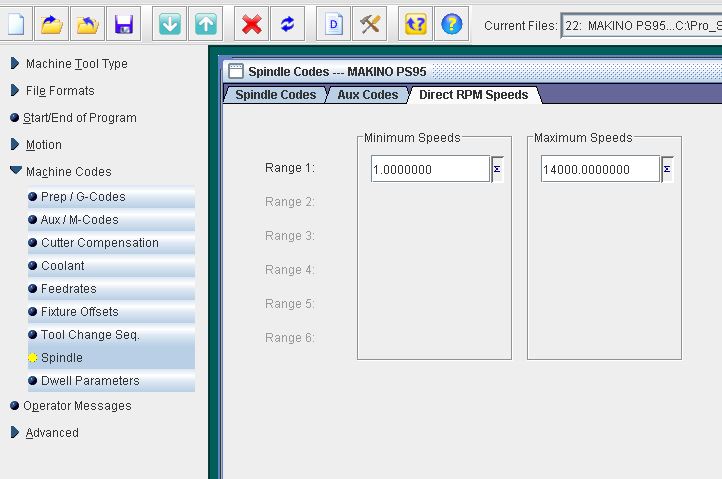The width and height of the screenshot is (722, 479).
Task: Click the Range 2 label
Action: pos(290,202)
